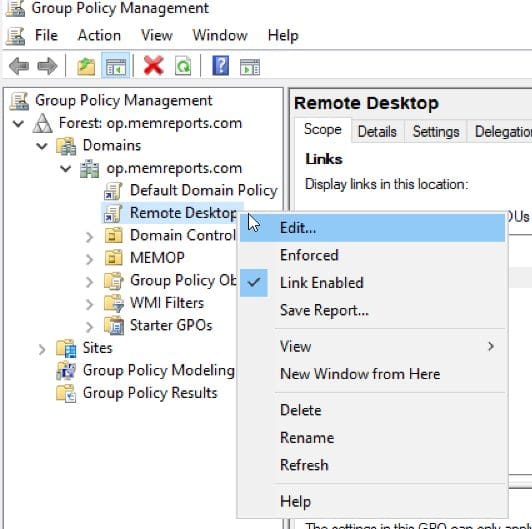Click the green Refresh toolbar icon
Viewport: 532px width, 529px height.
click(183, 66)
